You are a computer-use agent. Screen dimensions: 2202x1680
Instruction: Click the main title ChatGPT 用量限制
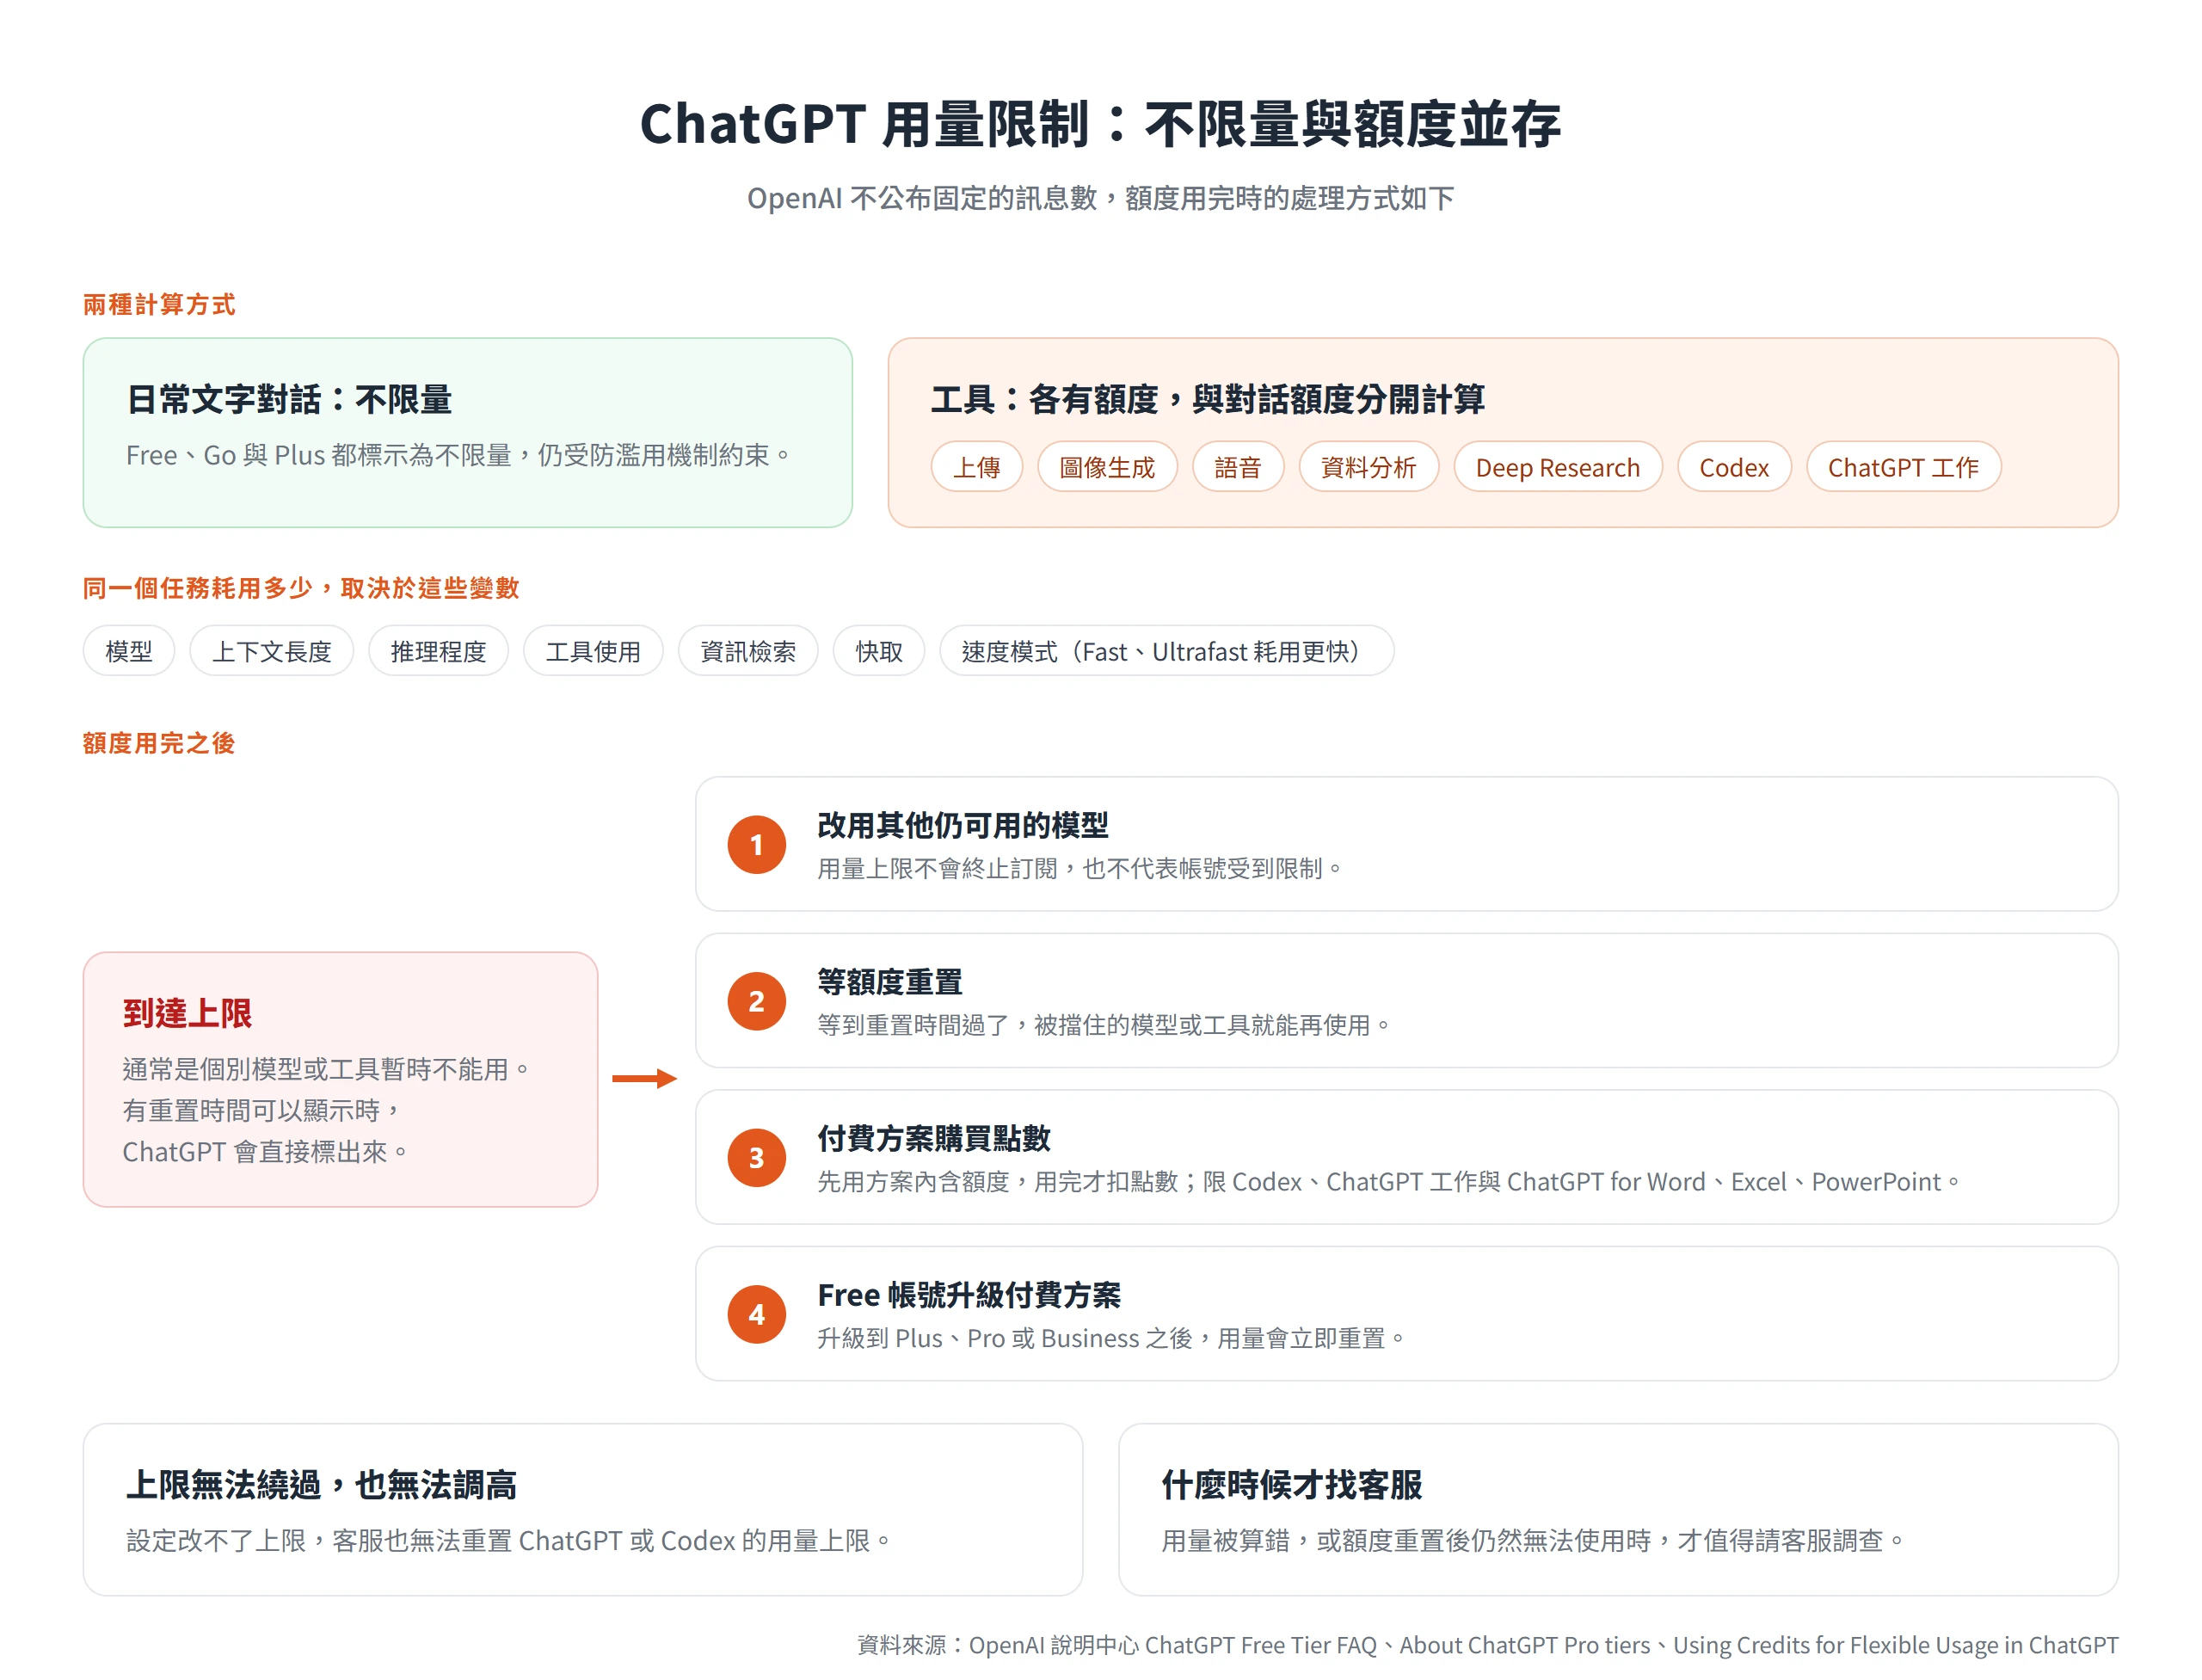point(1100,124)
